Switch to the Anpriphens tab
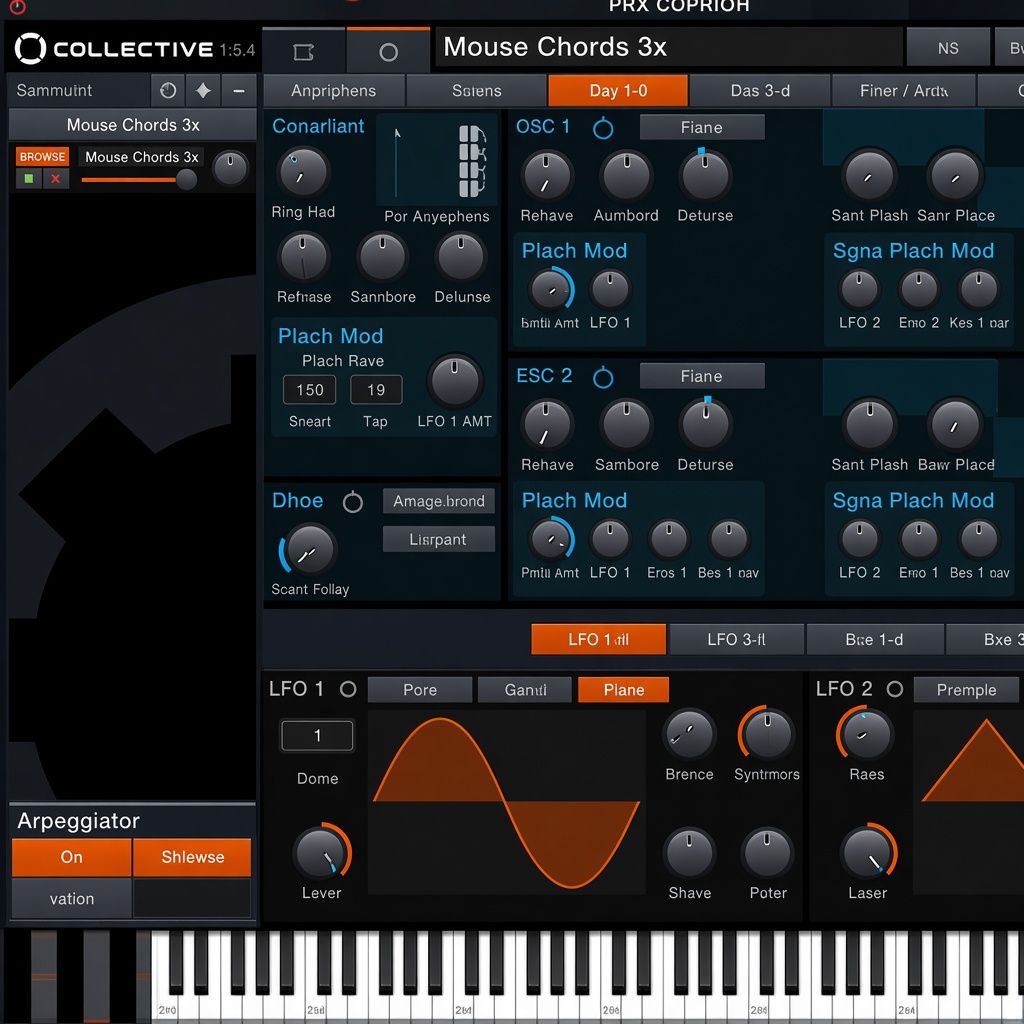Viewport: 1024px width, 1024px height. [x=334, y=91]
